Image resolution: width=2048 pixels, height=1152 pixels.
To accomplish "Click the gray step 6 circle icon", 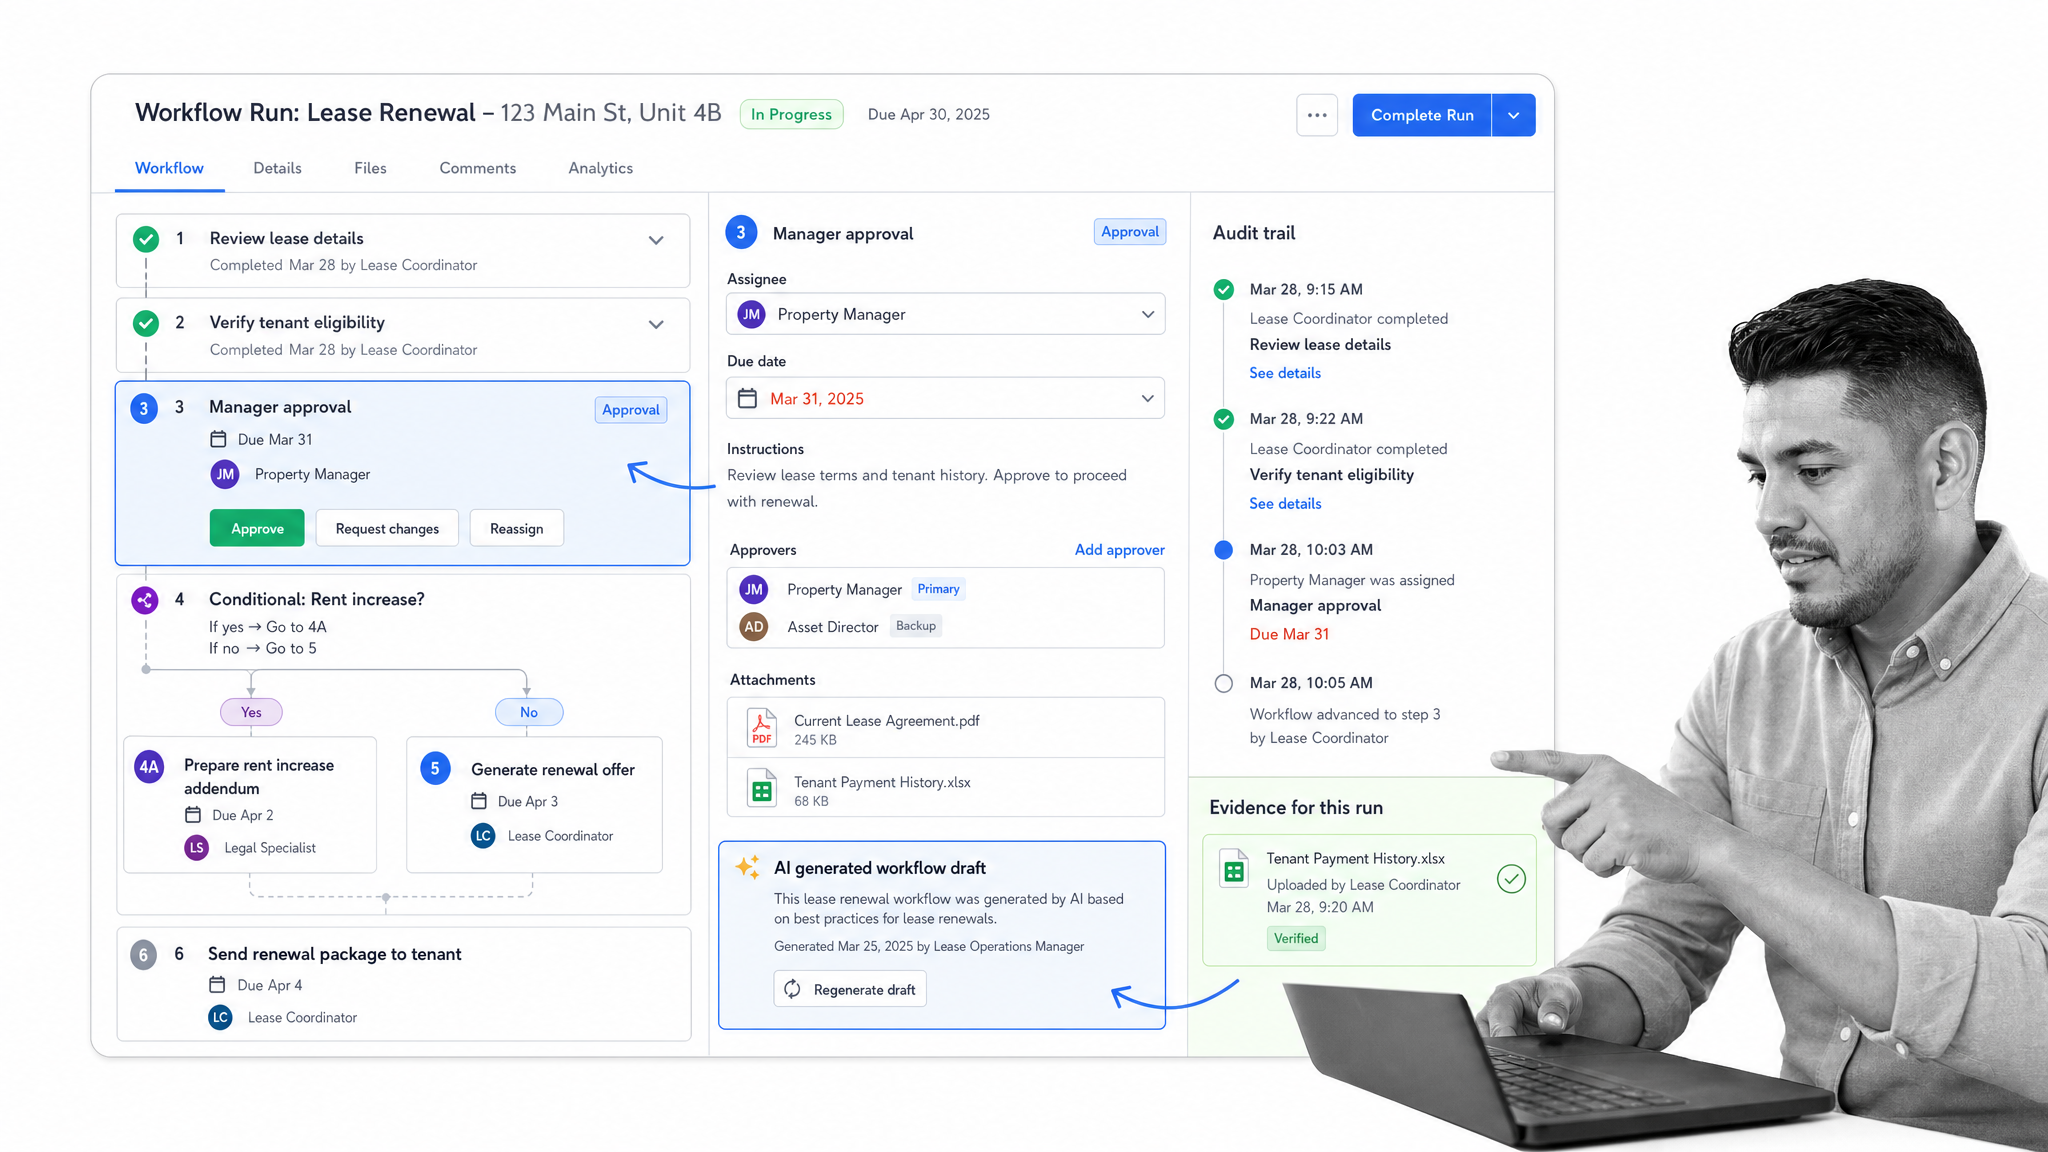I will (x=143, y=955).
